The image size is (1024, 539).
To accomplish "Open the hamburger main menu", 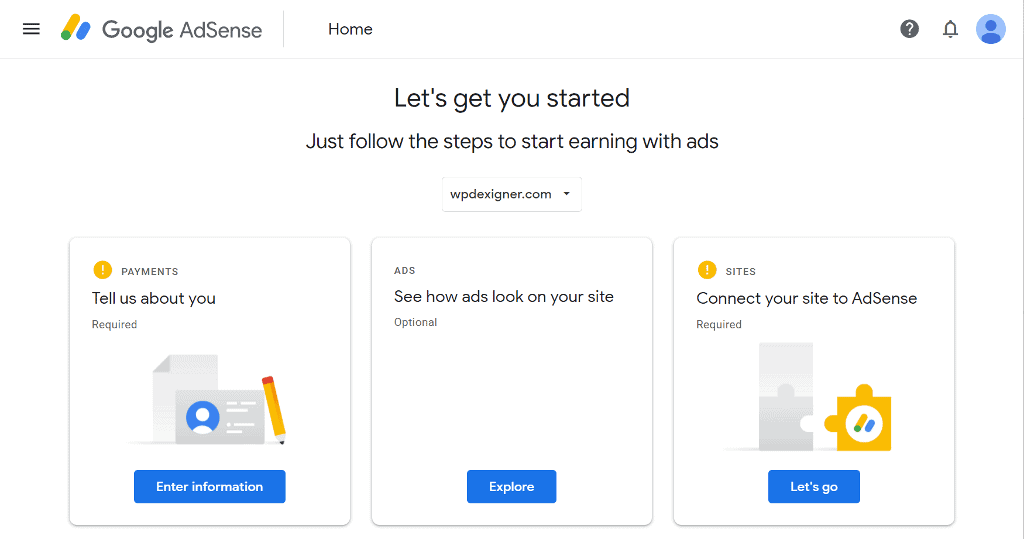I will 31,29.
